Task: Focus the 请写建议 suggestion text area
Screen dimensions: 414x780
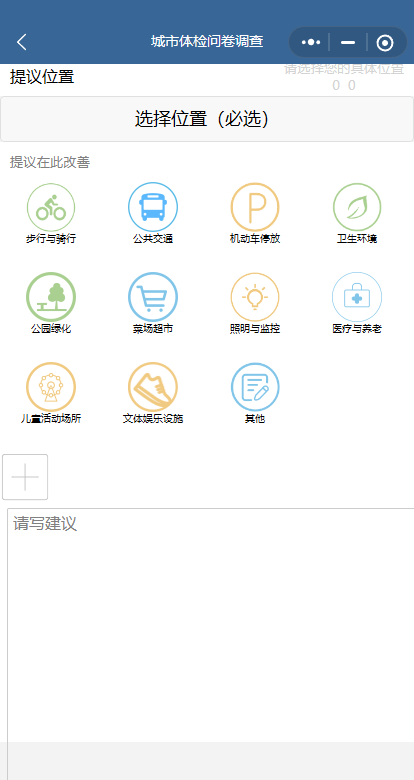Action: (x=210, y=624)
